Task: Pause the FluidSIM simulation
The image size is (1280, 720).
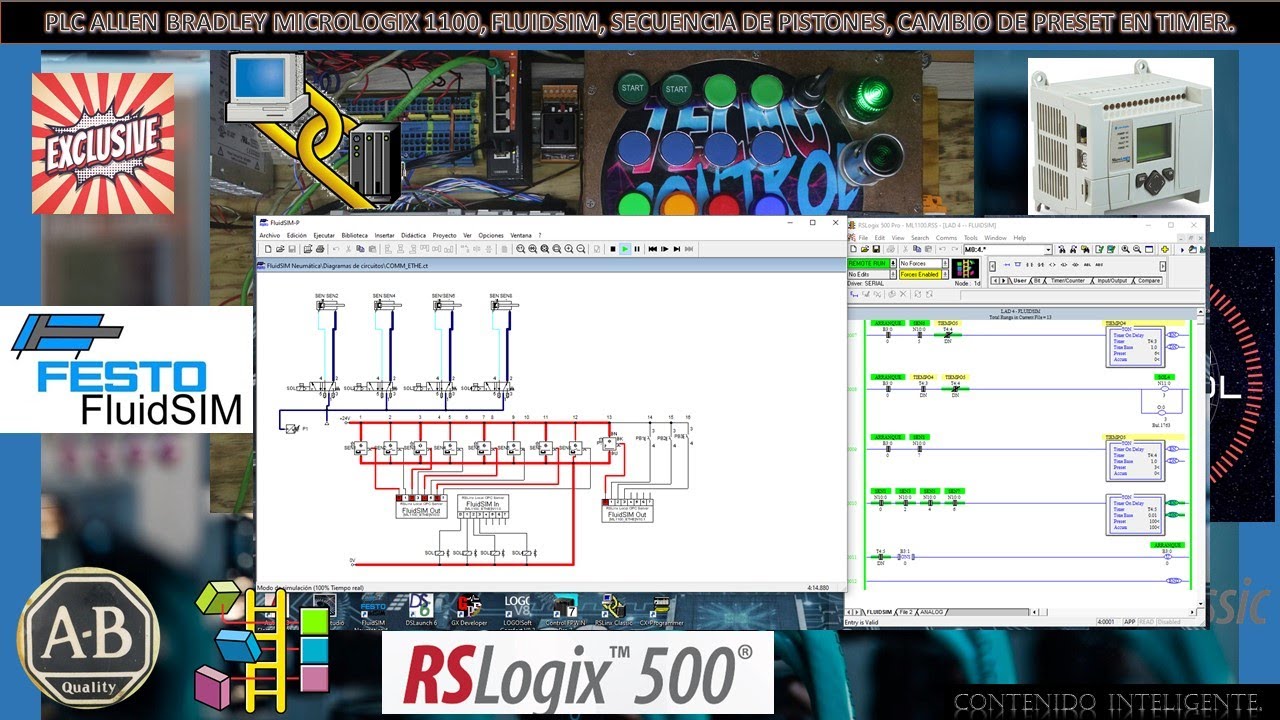Action: 637,249
